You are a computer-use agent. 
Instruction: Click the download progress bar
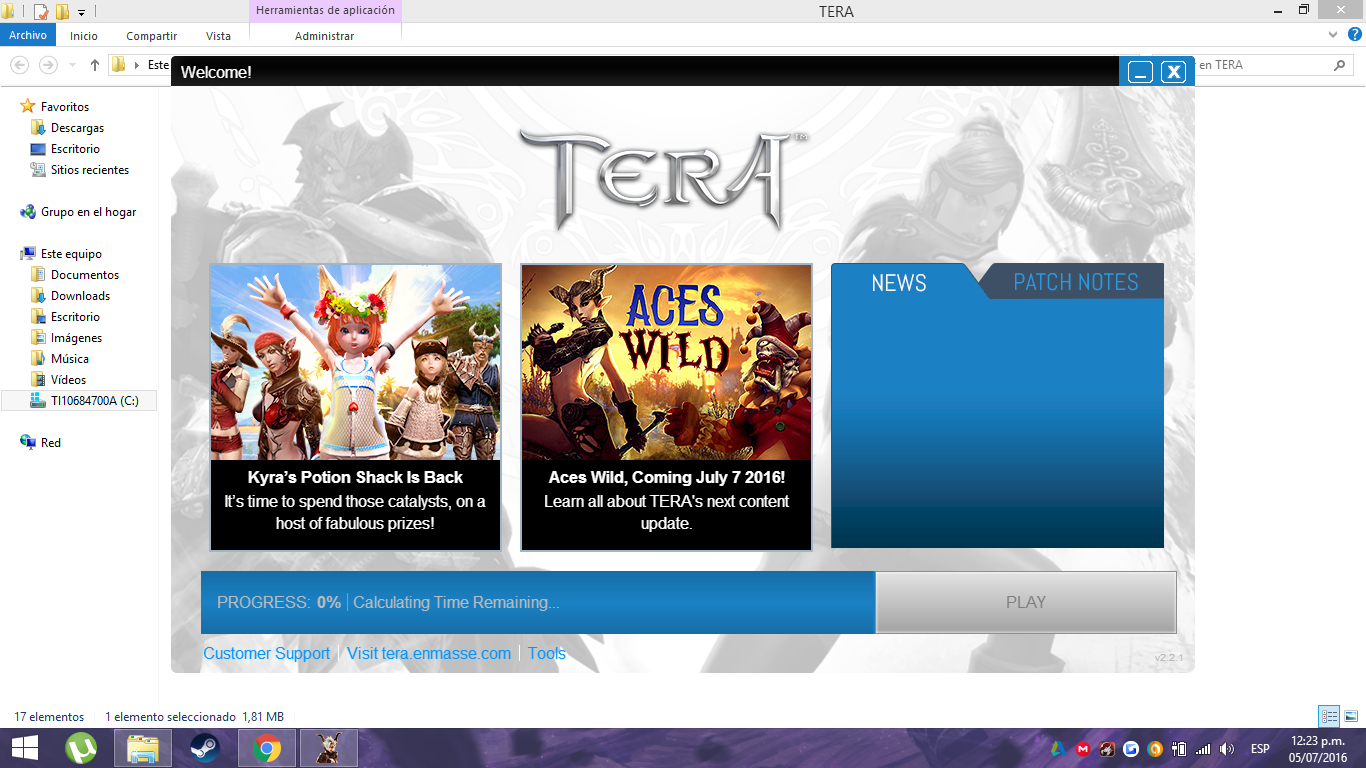(538, 602)
